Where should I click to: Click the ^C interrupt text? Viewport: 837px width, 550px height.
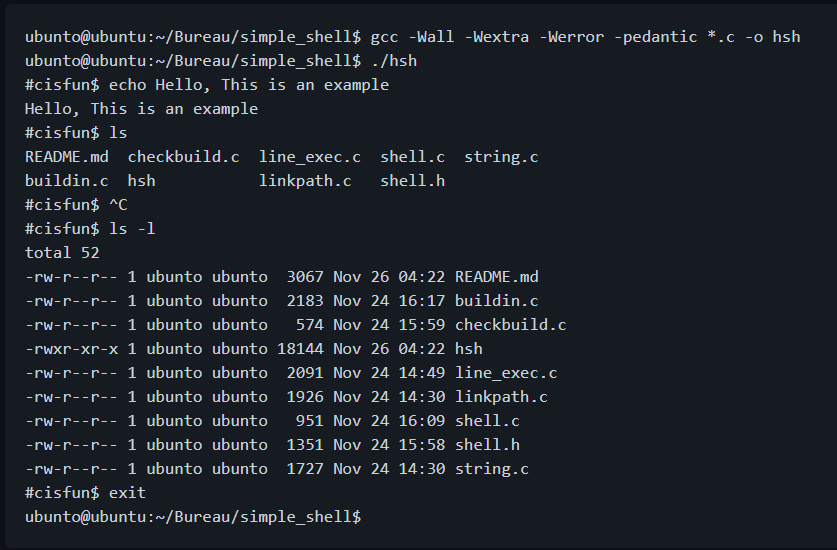pyautogui.click(x=118, y=205)
